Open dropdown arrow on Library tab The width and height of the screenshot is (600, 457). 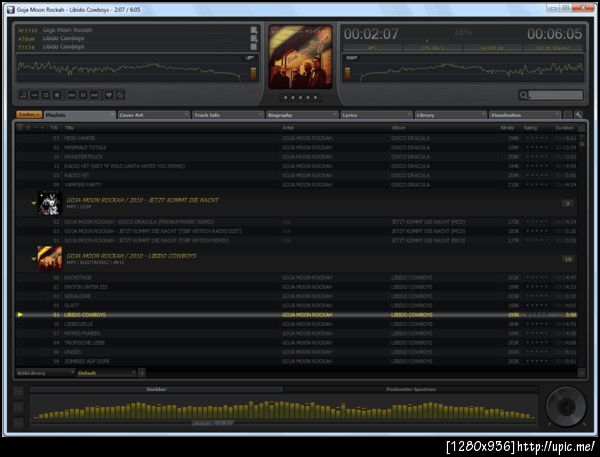tap(484, 114)
